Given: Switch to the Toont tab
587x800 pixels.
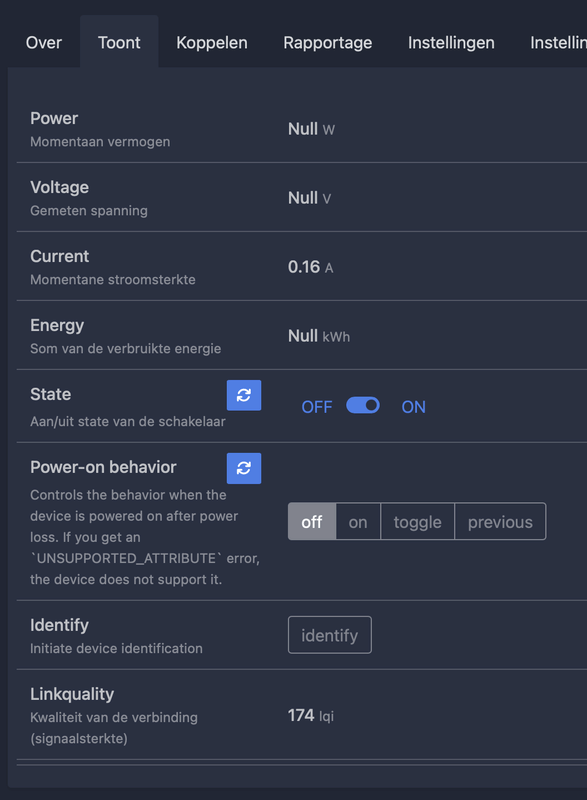Looking at the screenshot, I should 119,42.
